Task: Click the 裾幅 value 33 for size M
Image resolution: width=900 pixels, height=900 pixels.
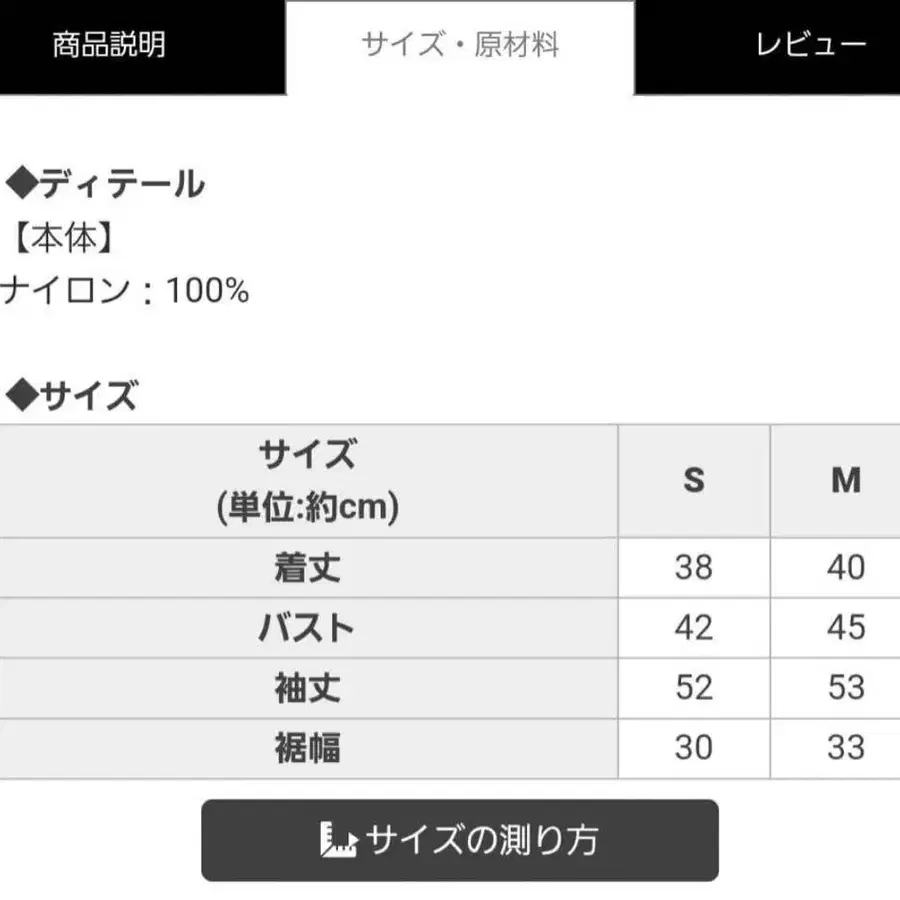Action: (x=845, y=748)
